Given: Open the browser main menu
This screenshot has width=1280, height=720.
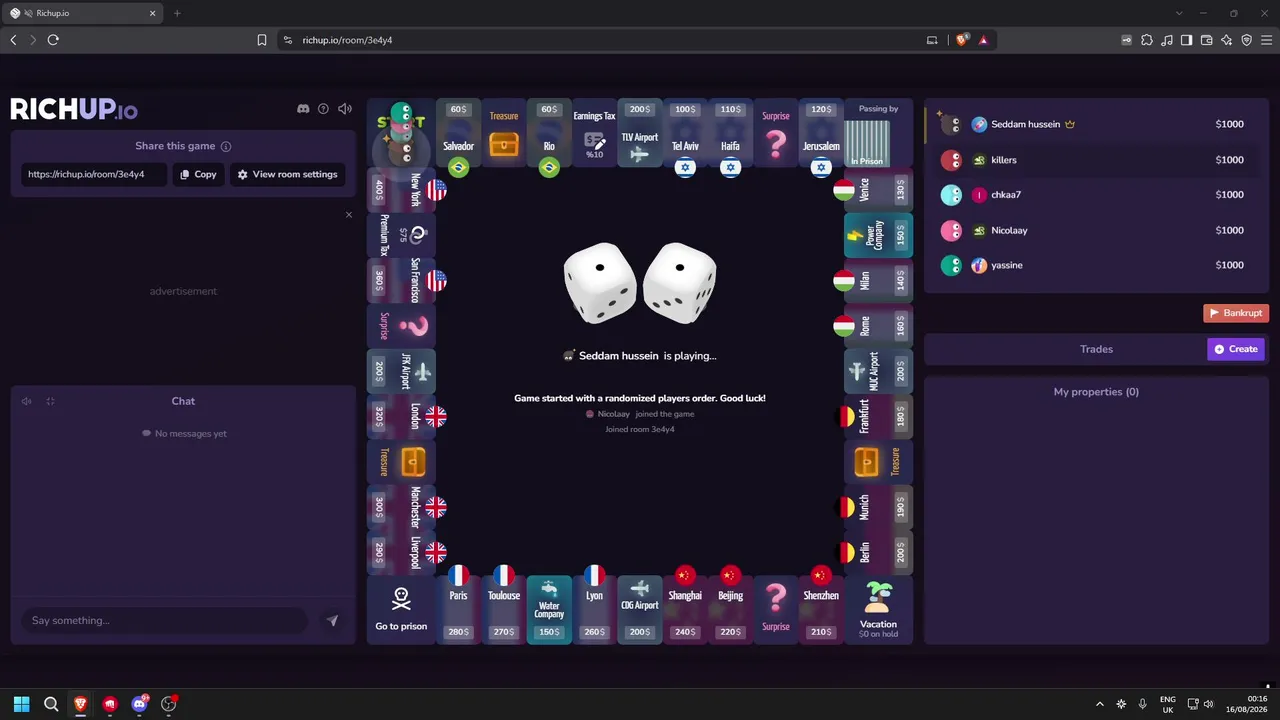Looking at the screenshot, I should (1267, 40).
